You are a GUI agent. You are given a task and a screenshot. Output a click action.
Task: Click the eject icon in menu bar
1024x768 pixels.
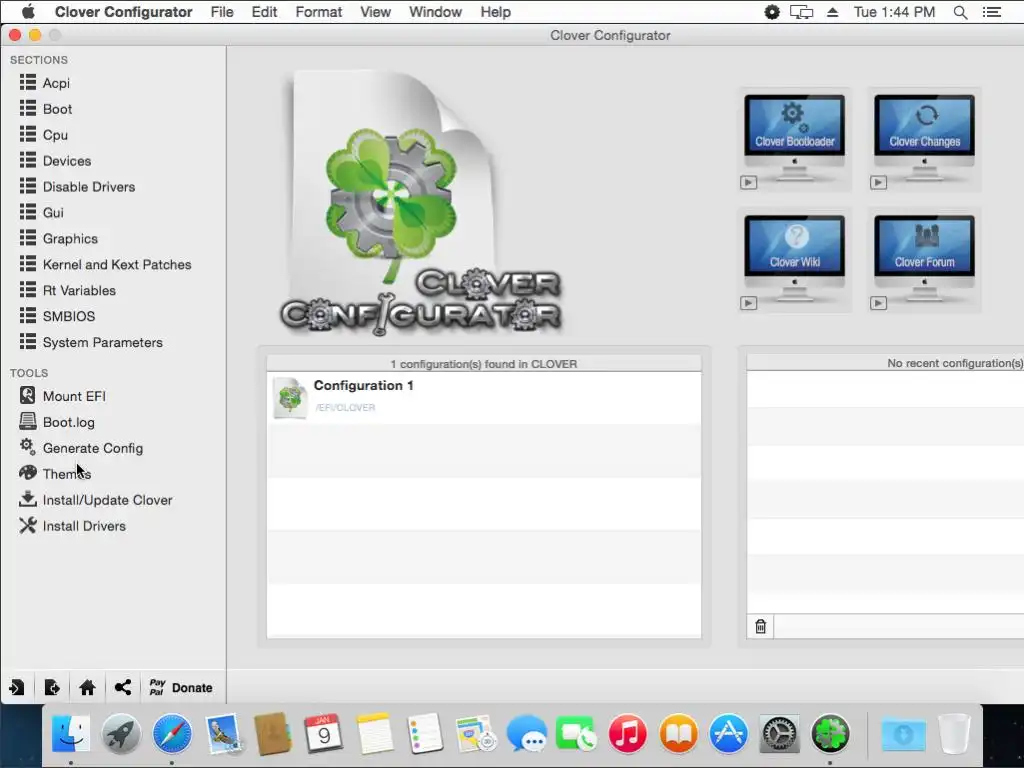tap(832, 12)
